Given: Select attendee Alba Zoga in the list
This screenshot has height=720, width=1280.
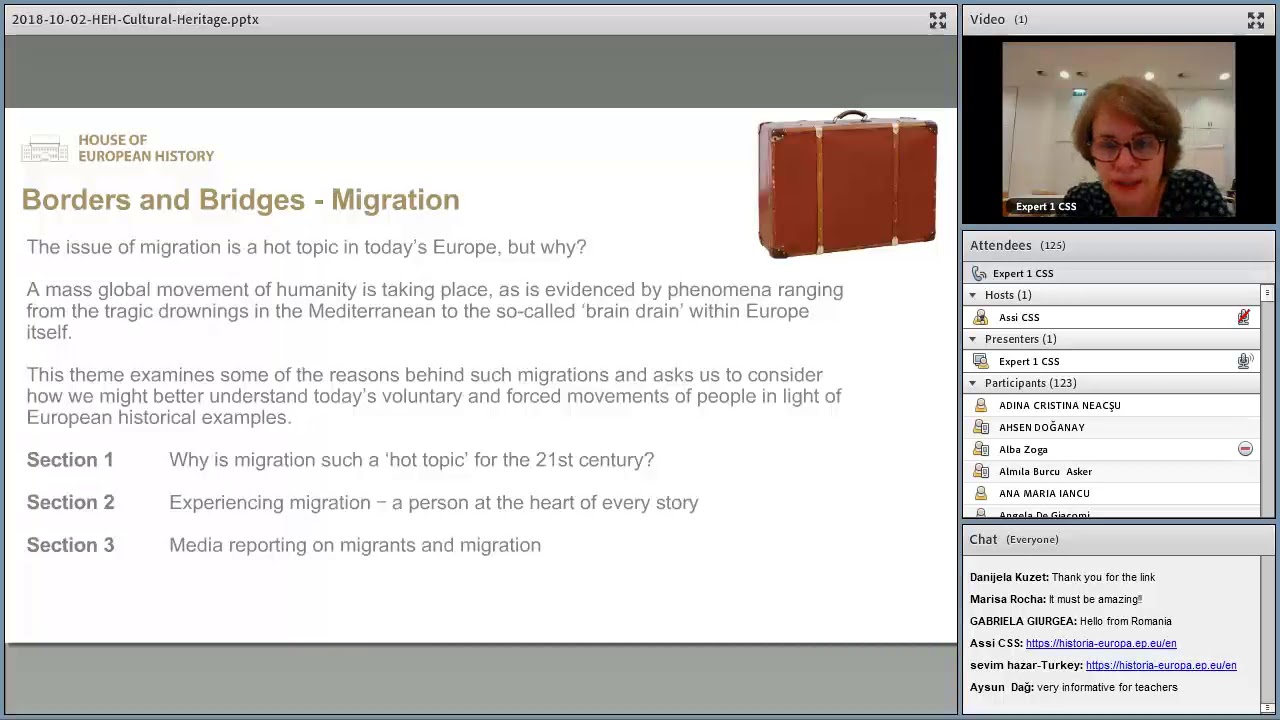Looking at the screenshot, I should pos(1111,449).
